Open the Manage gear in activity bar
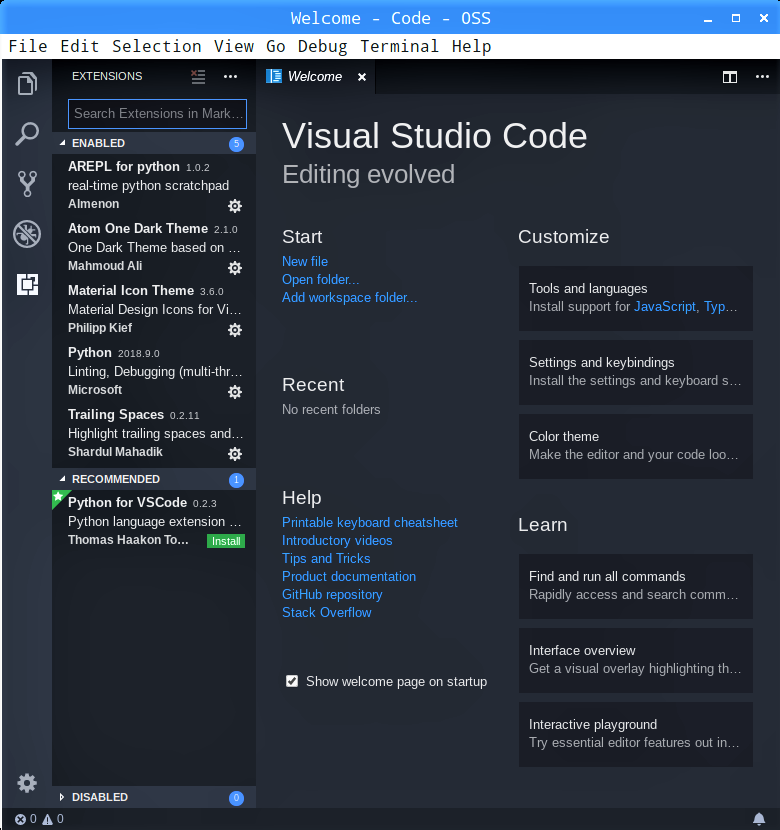The image size is (780, 830). coord(27,783)
